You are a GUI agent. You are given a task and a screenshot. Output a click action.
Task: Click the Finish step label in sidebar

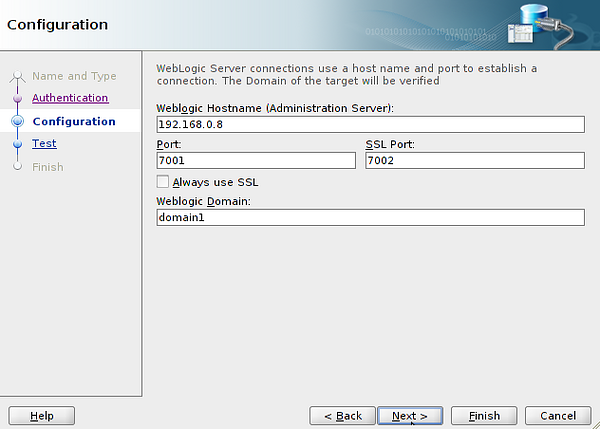tap(47, 167)
